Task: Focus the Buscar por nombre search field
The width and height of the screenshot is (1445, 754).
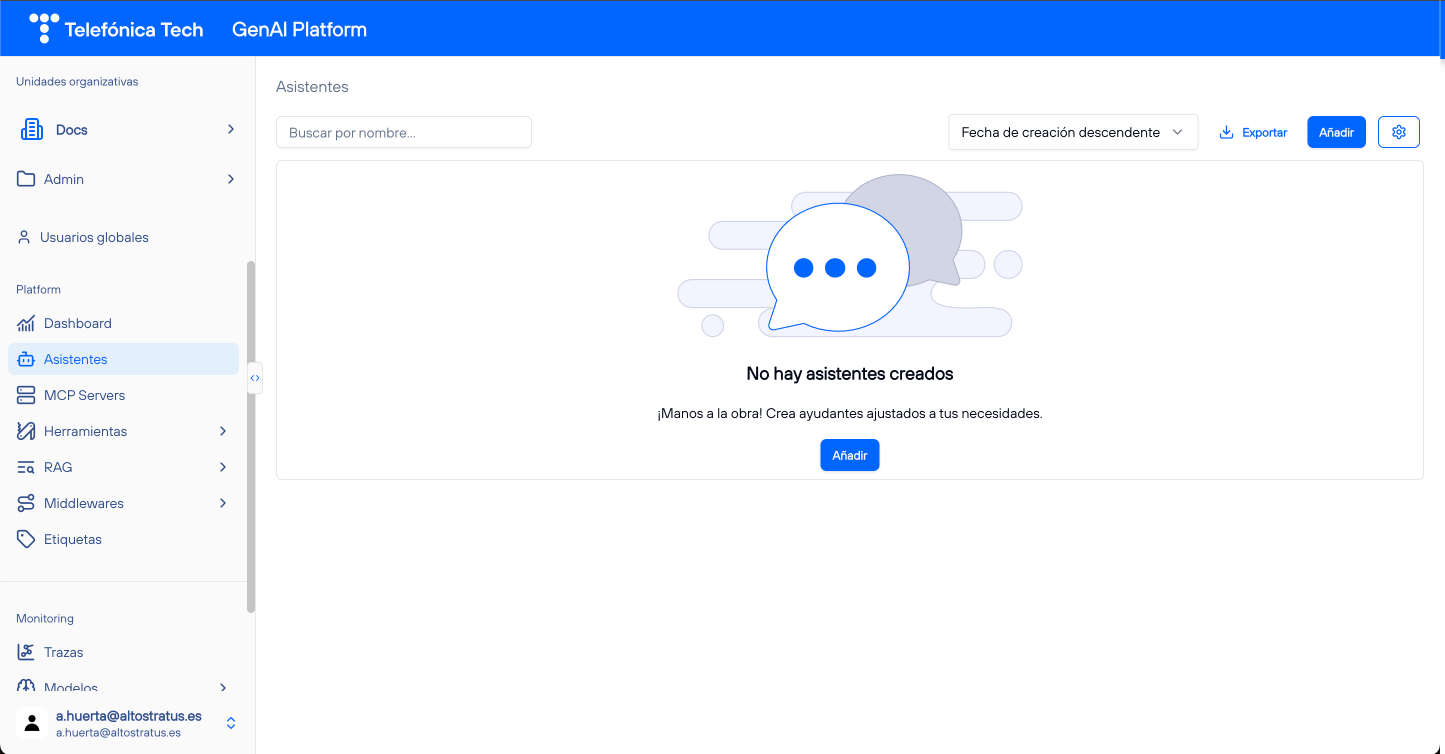Action: [x=403, y=132]
